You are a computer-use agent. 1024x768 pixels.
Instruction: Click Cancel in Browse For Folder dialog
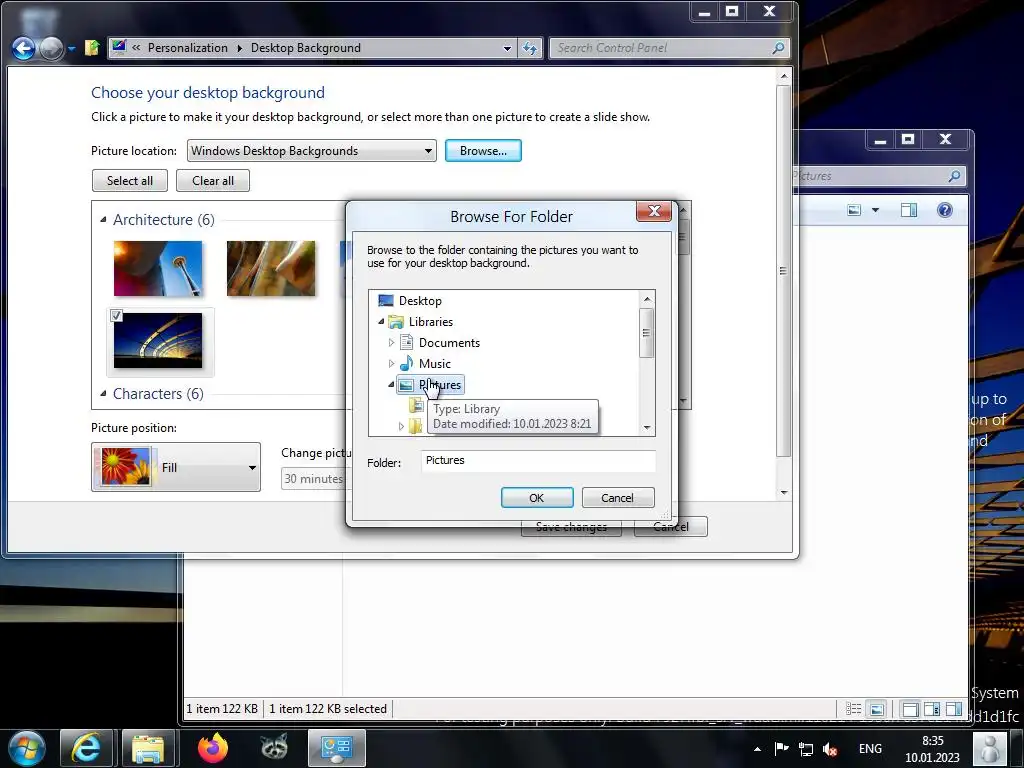point(617,498)
